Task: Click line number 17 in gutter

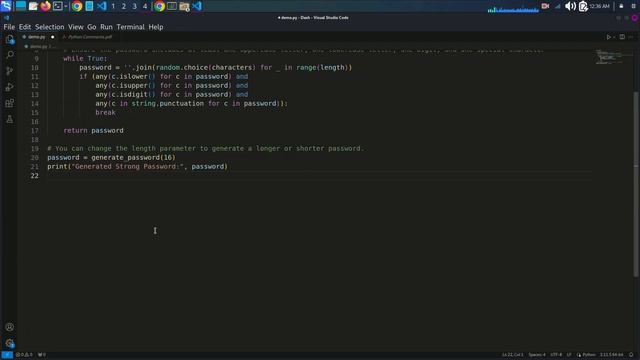Action: pos(35,131)
